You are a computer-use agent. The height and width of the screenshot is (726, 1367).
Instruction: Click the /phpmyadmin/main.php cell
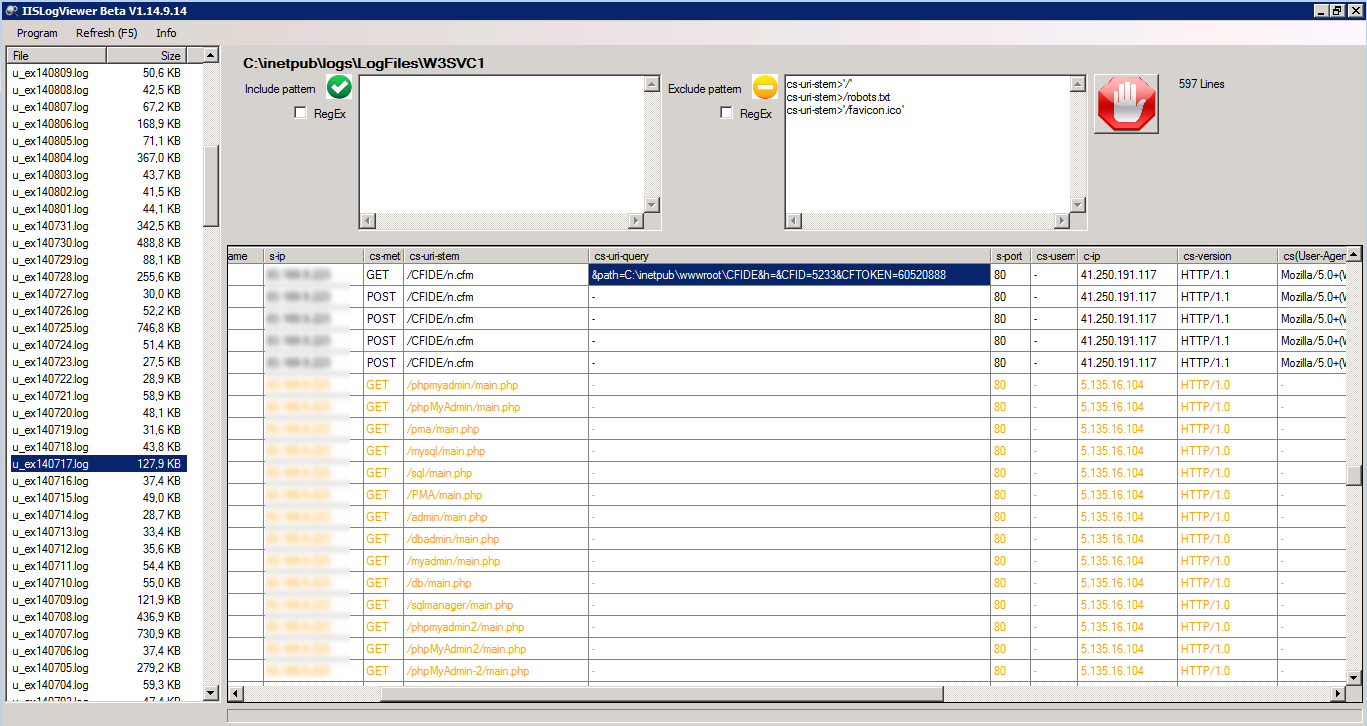pos(496,385)
